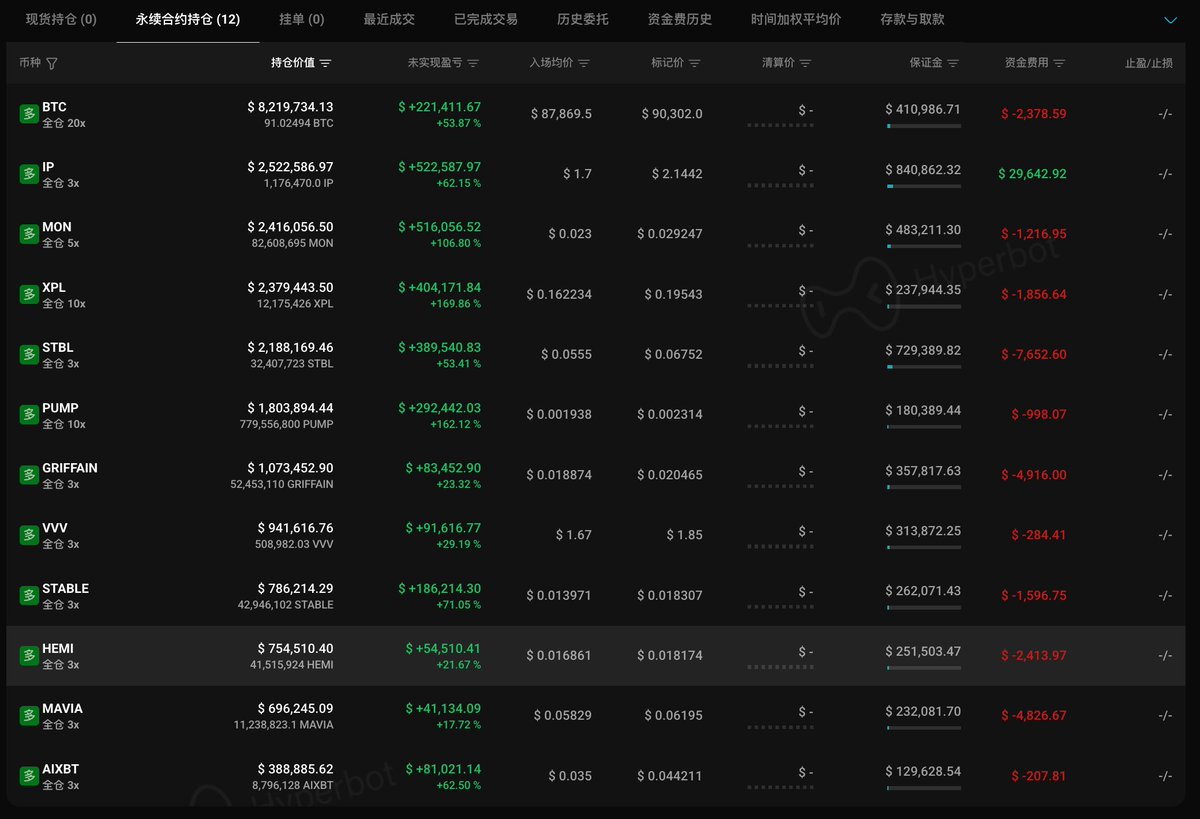Click the long badge icon beside MON
The height and width of the screenshot is (819, 1200).
click(29, 234)
